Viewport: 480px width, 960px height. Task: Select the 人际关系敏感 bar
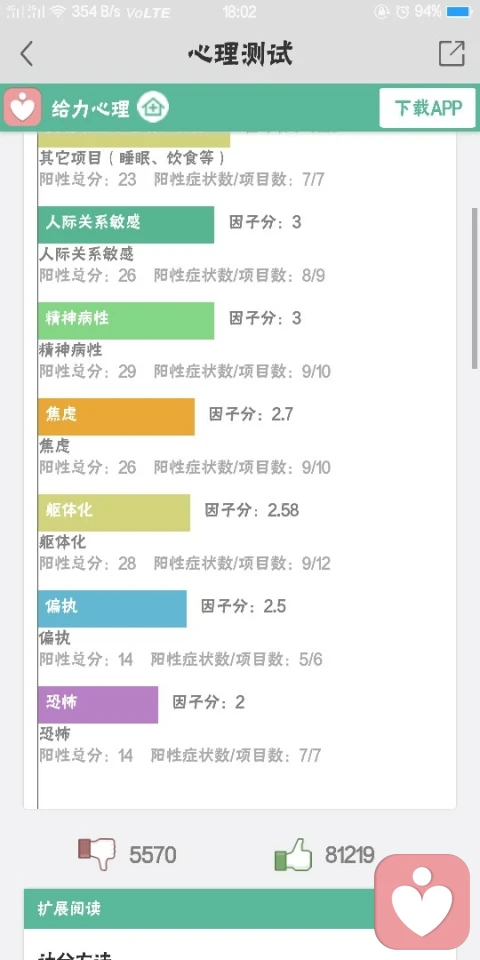click(126, 225)
